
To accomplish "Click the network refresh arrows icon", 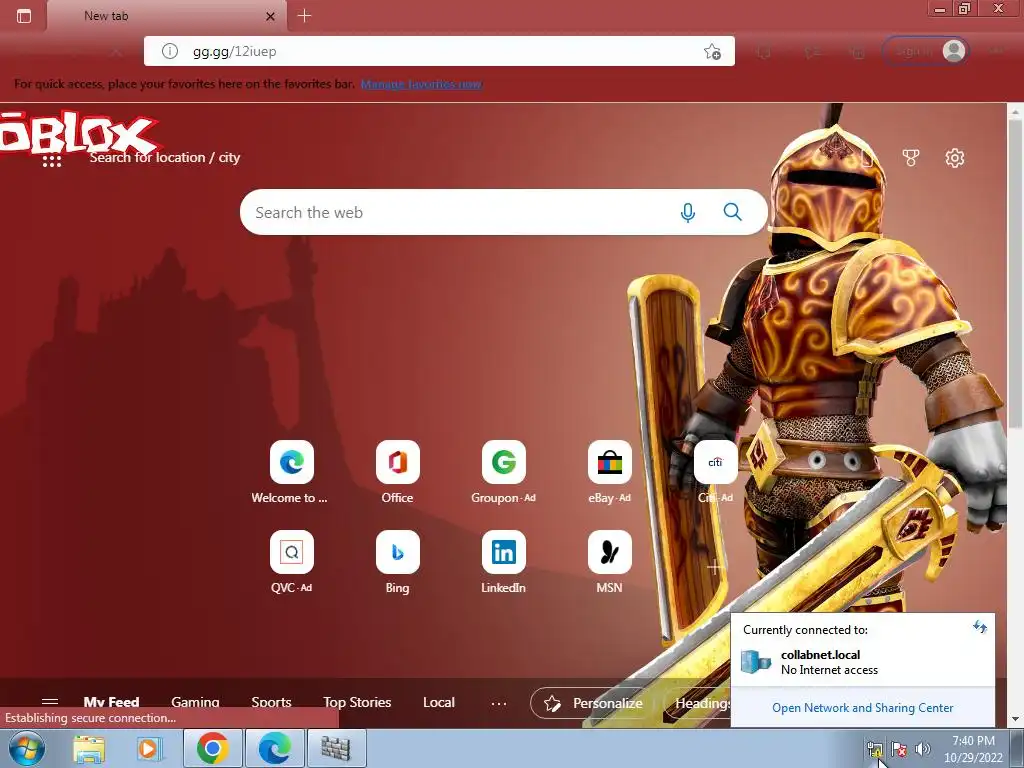I will click(980, 627).
